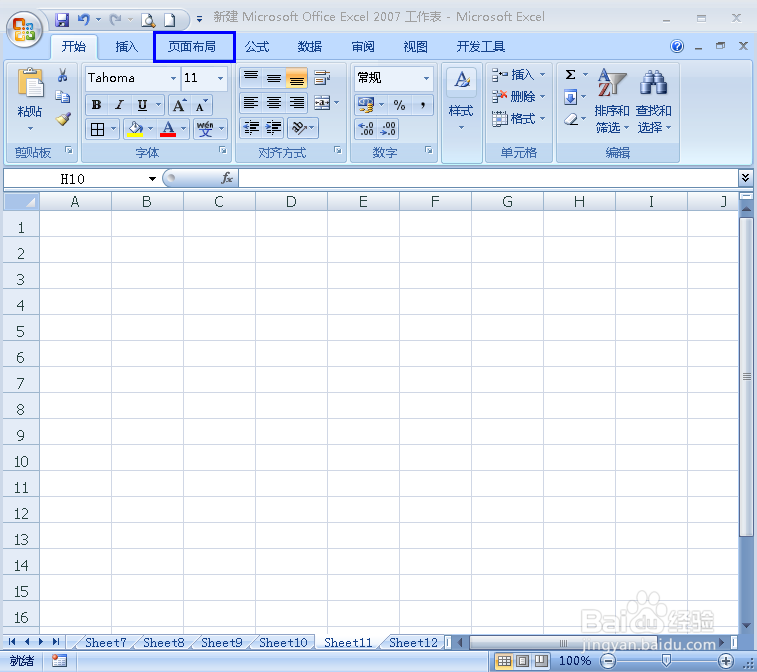
Task: Click the vertical scrollbar thumb
Action: click(x=747, y=376)
